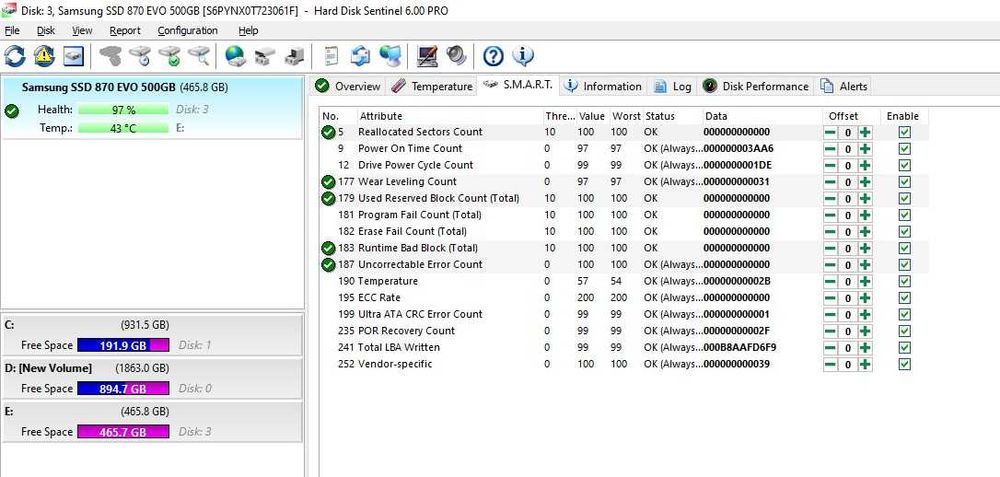
Task: Open the View menu
Action: point(82,31)
